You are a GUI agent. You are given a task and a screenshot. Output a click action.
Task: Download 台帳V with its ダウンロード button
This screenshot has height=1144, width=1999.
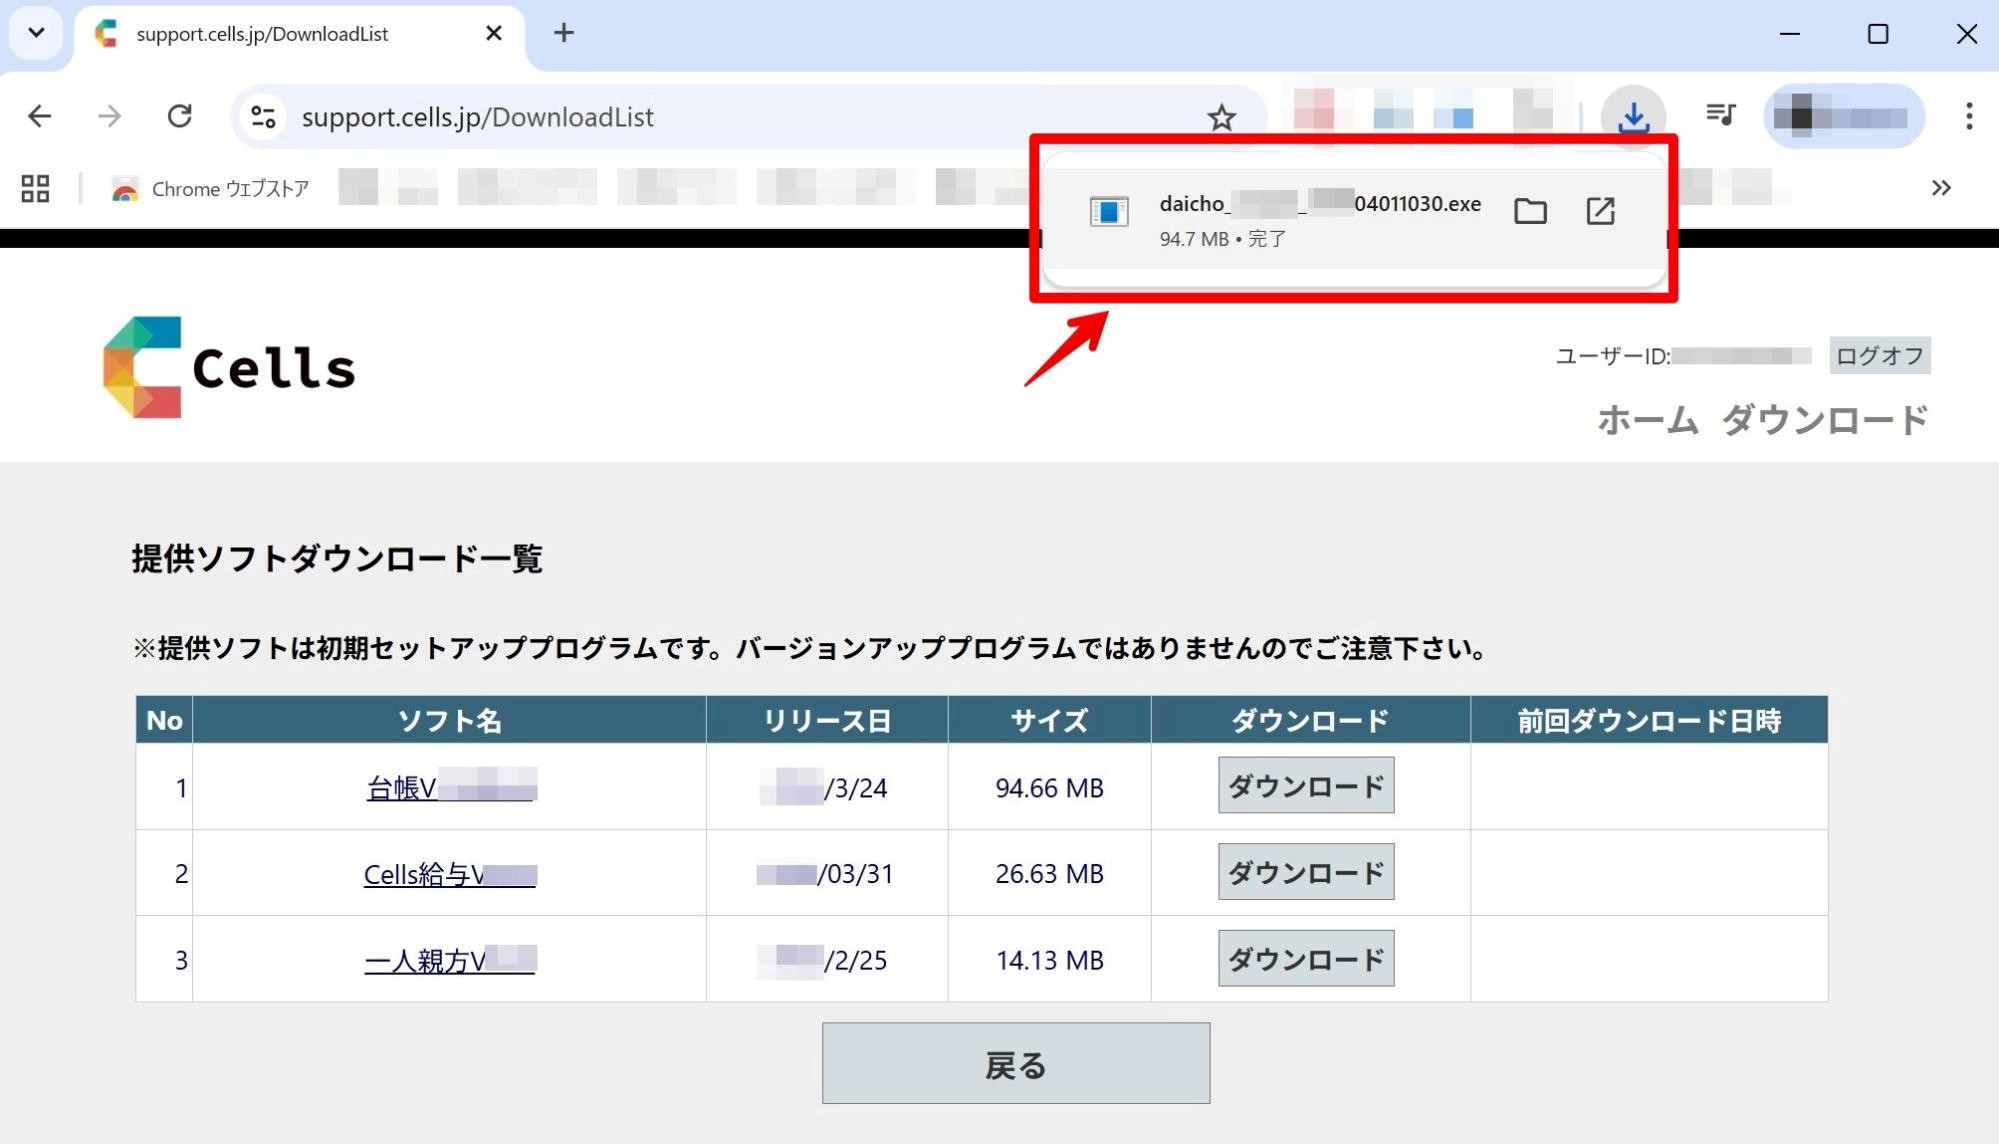click(x=1306, y=786)
